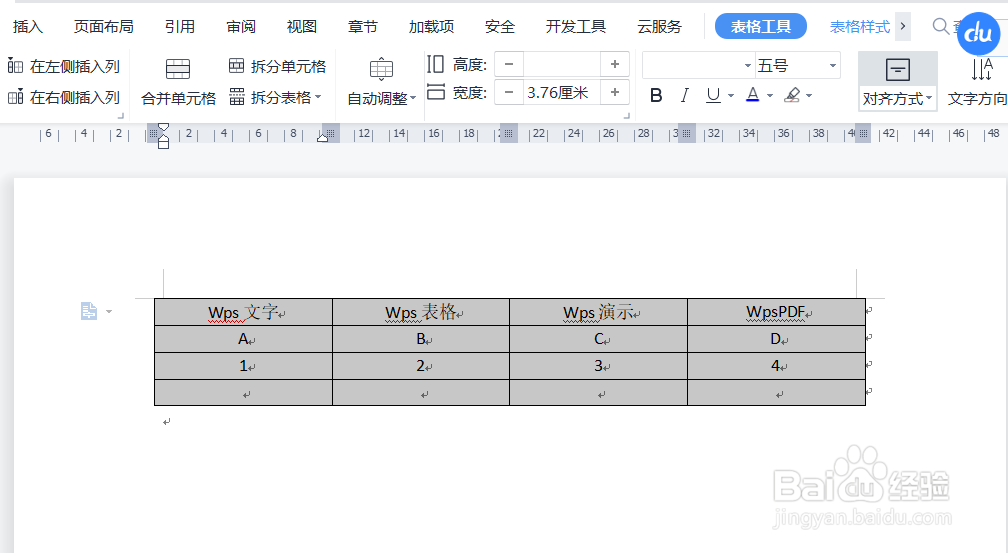Image resolution: width=1008 pixels, height=553 pixels.
Task: Click split cells (拆分单元格)
Action: (277, 66)
